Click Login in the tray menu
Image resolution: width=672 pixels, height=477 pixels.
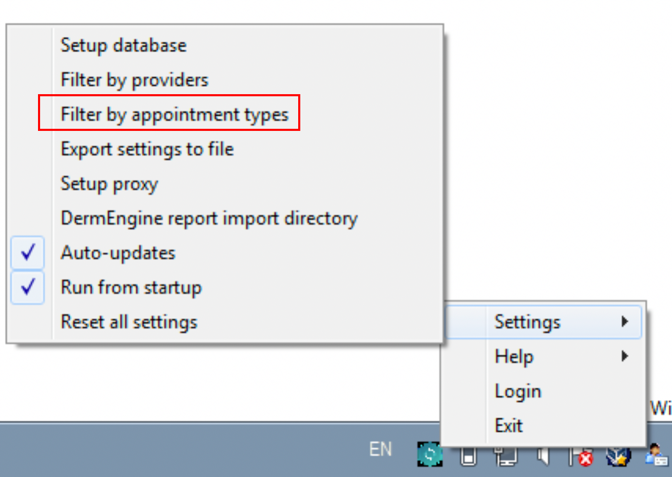point(517,391)
